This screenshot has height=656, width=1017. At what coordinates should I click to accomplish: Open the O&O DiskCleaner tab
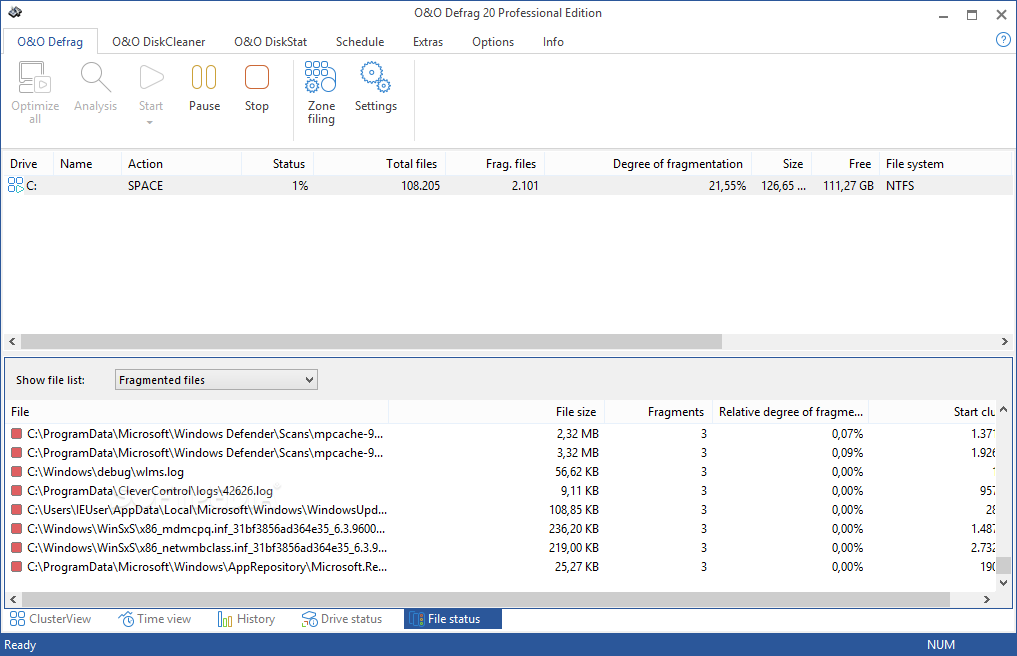[158, 42]
